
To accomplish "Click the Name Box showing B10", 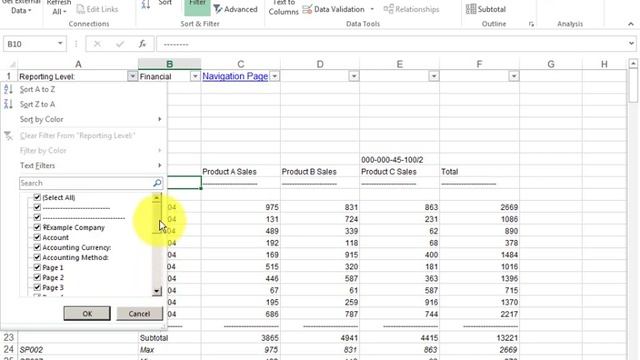I will [x=29, y=44].
